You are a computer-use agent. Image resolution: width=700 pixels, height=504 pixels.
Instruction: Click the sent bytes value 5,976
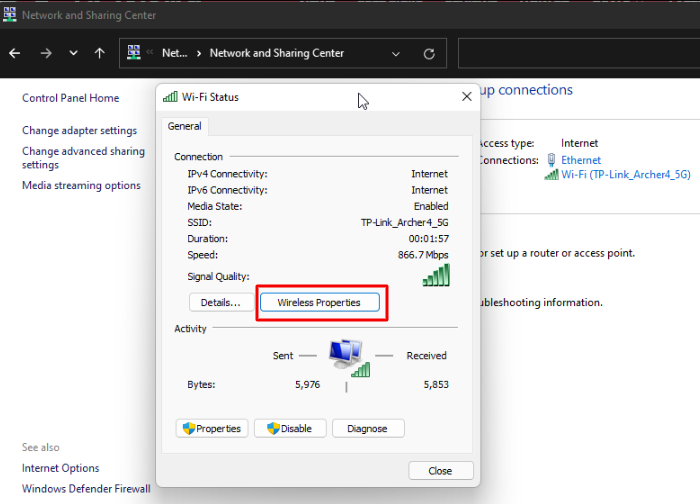tap(308, 384)
